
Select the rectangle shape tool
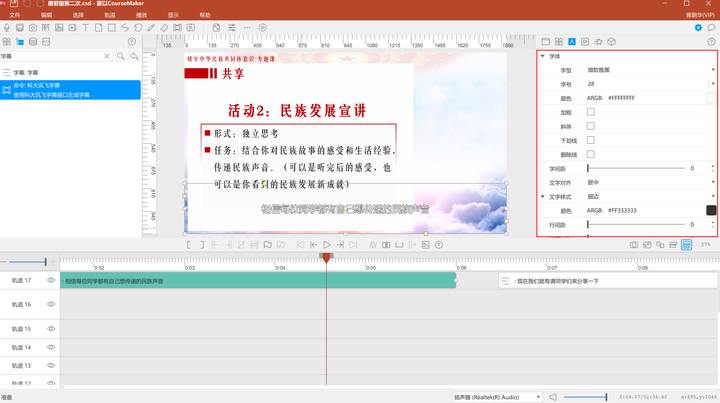(x=112, y=28)
